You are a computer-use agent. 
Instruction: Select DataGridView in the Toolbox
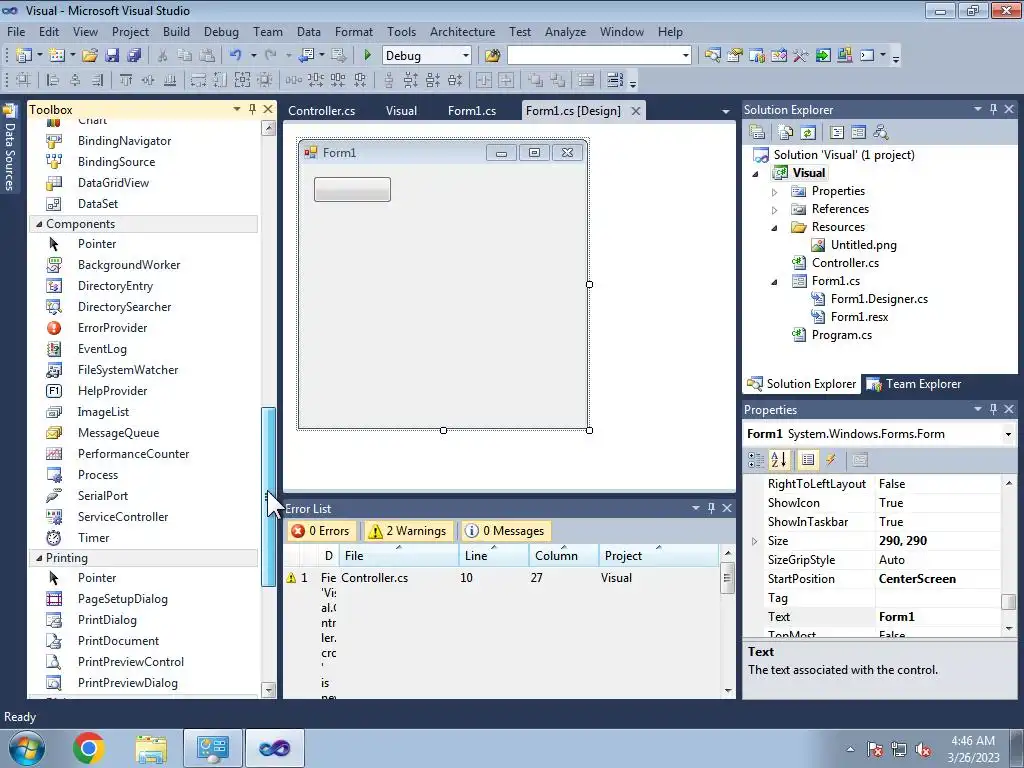[x=112, y=183]
